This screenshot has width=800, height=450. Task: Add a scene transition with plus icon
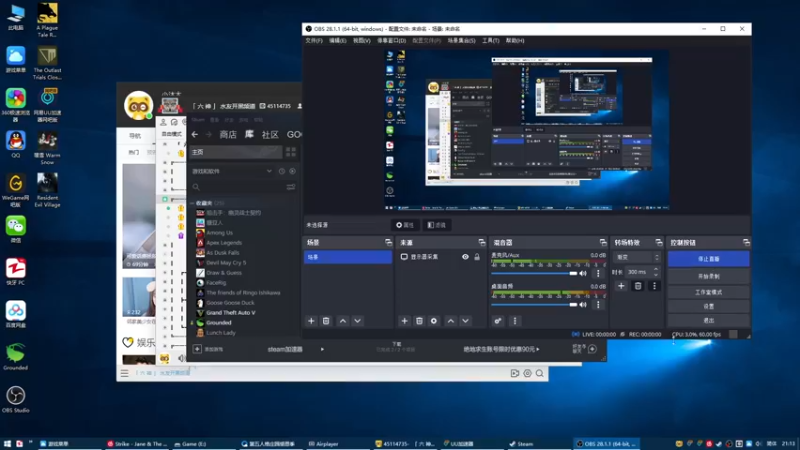(621, 286)
